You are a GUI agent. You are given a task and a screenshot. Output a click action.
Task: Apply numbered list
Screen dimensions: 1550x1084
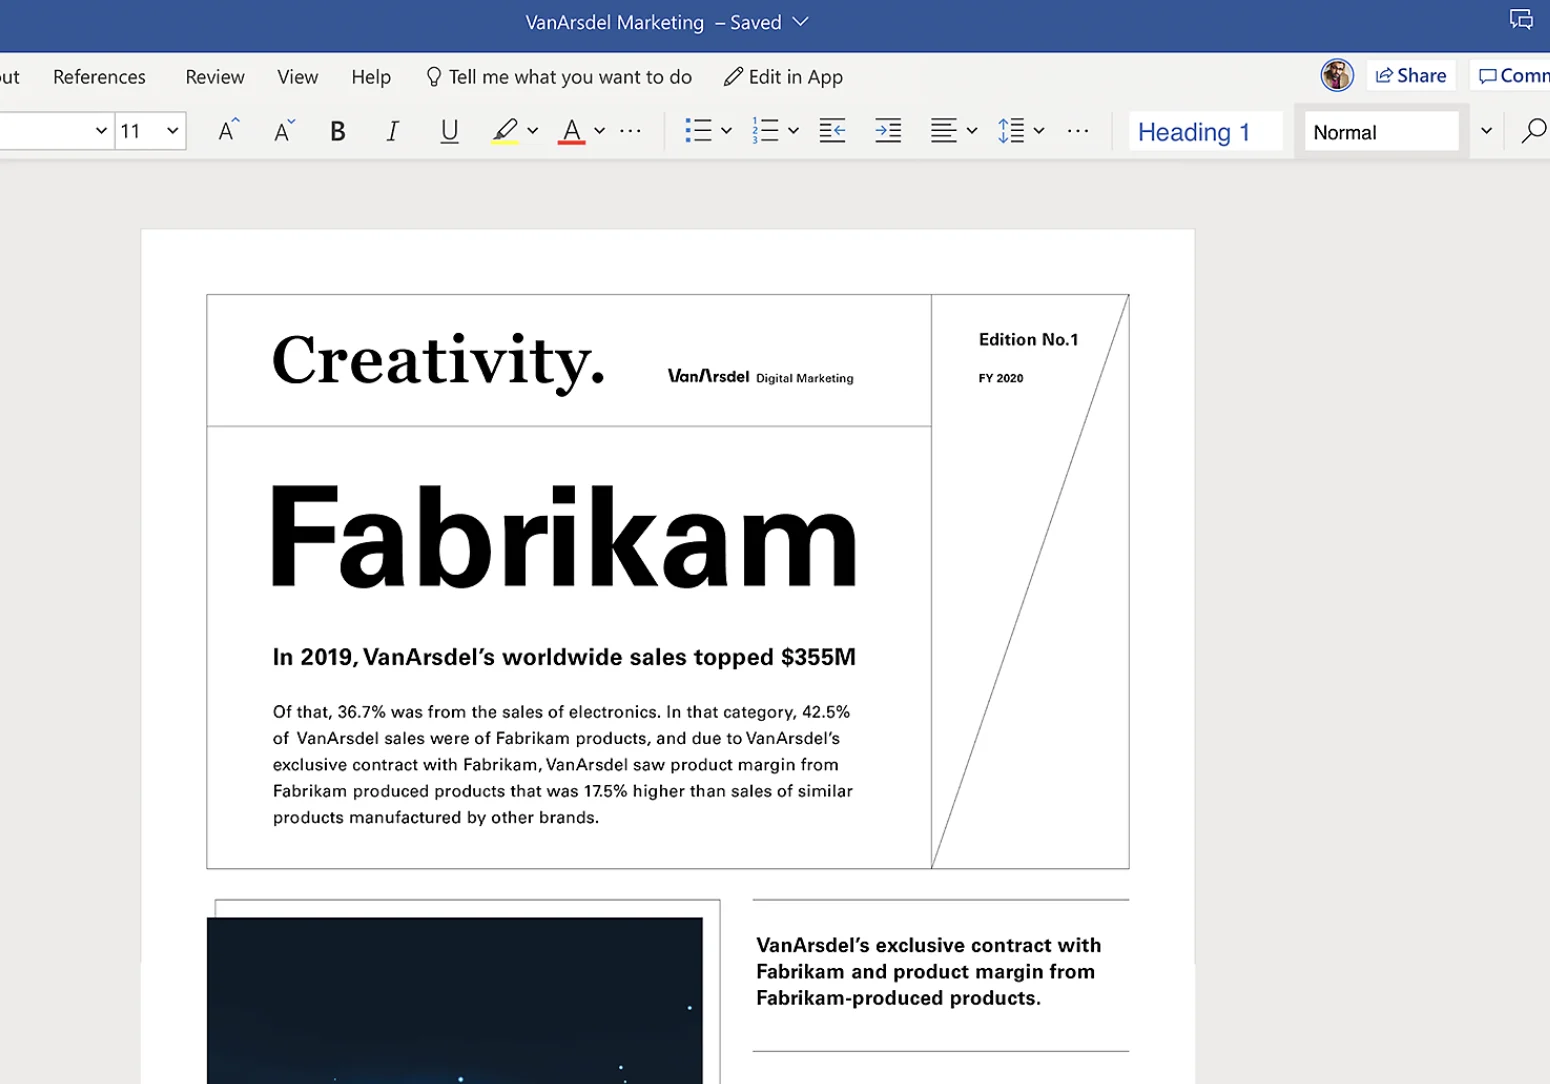tap(765, 131)
